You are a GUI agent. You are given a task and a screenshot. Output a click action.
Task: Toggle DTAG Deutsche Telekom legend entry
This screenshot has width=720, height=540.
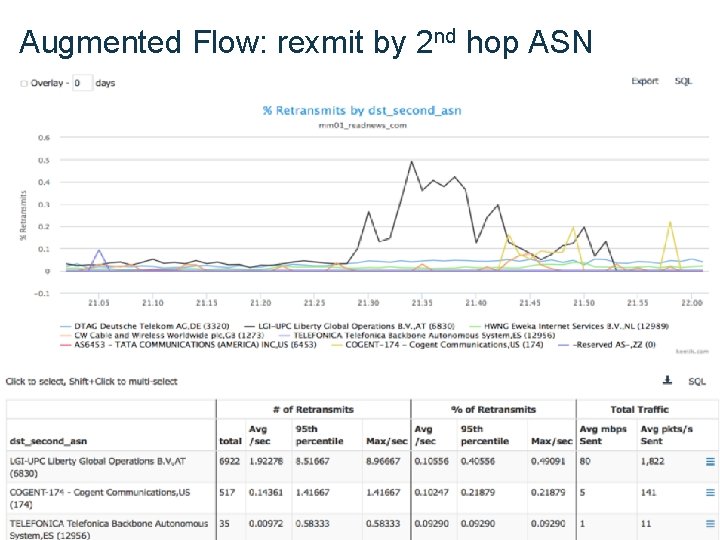click(x=145, y=326)
